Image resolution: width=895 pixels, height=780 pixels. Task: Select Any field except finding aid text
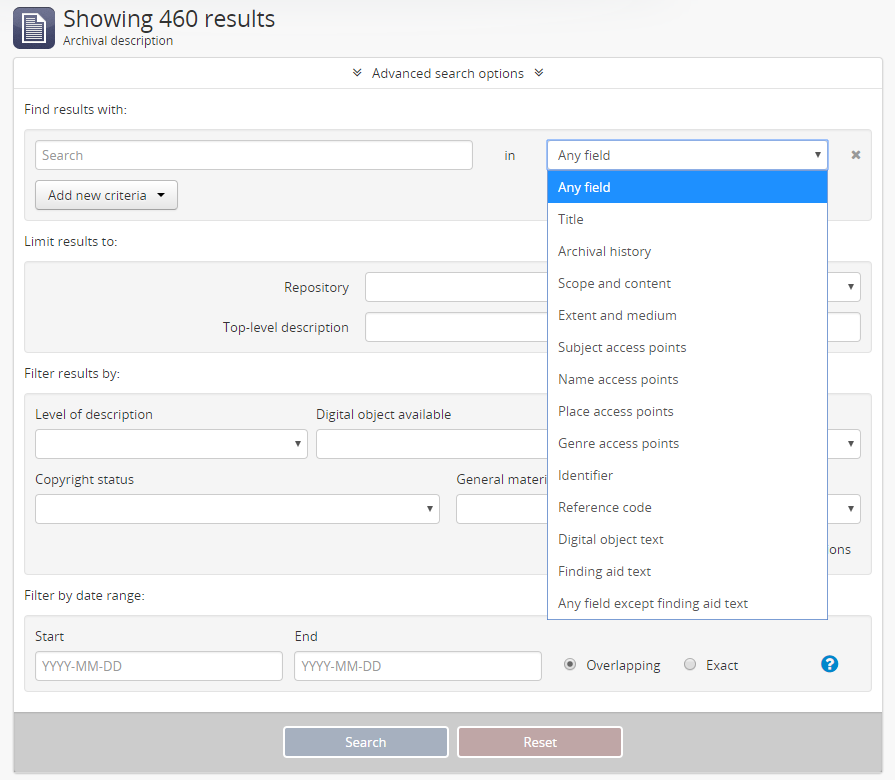pyautogui.click(x=652, y=603)
